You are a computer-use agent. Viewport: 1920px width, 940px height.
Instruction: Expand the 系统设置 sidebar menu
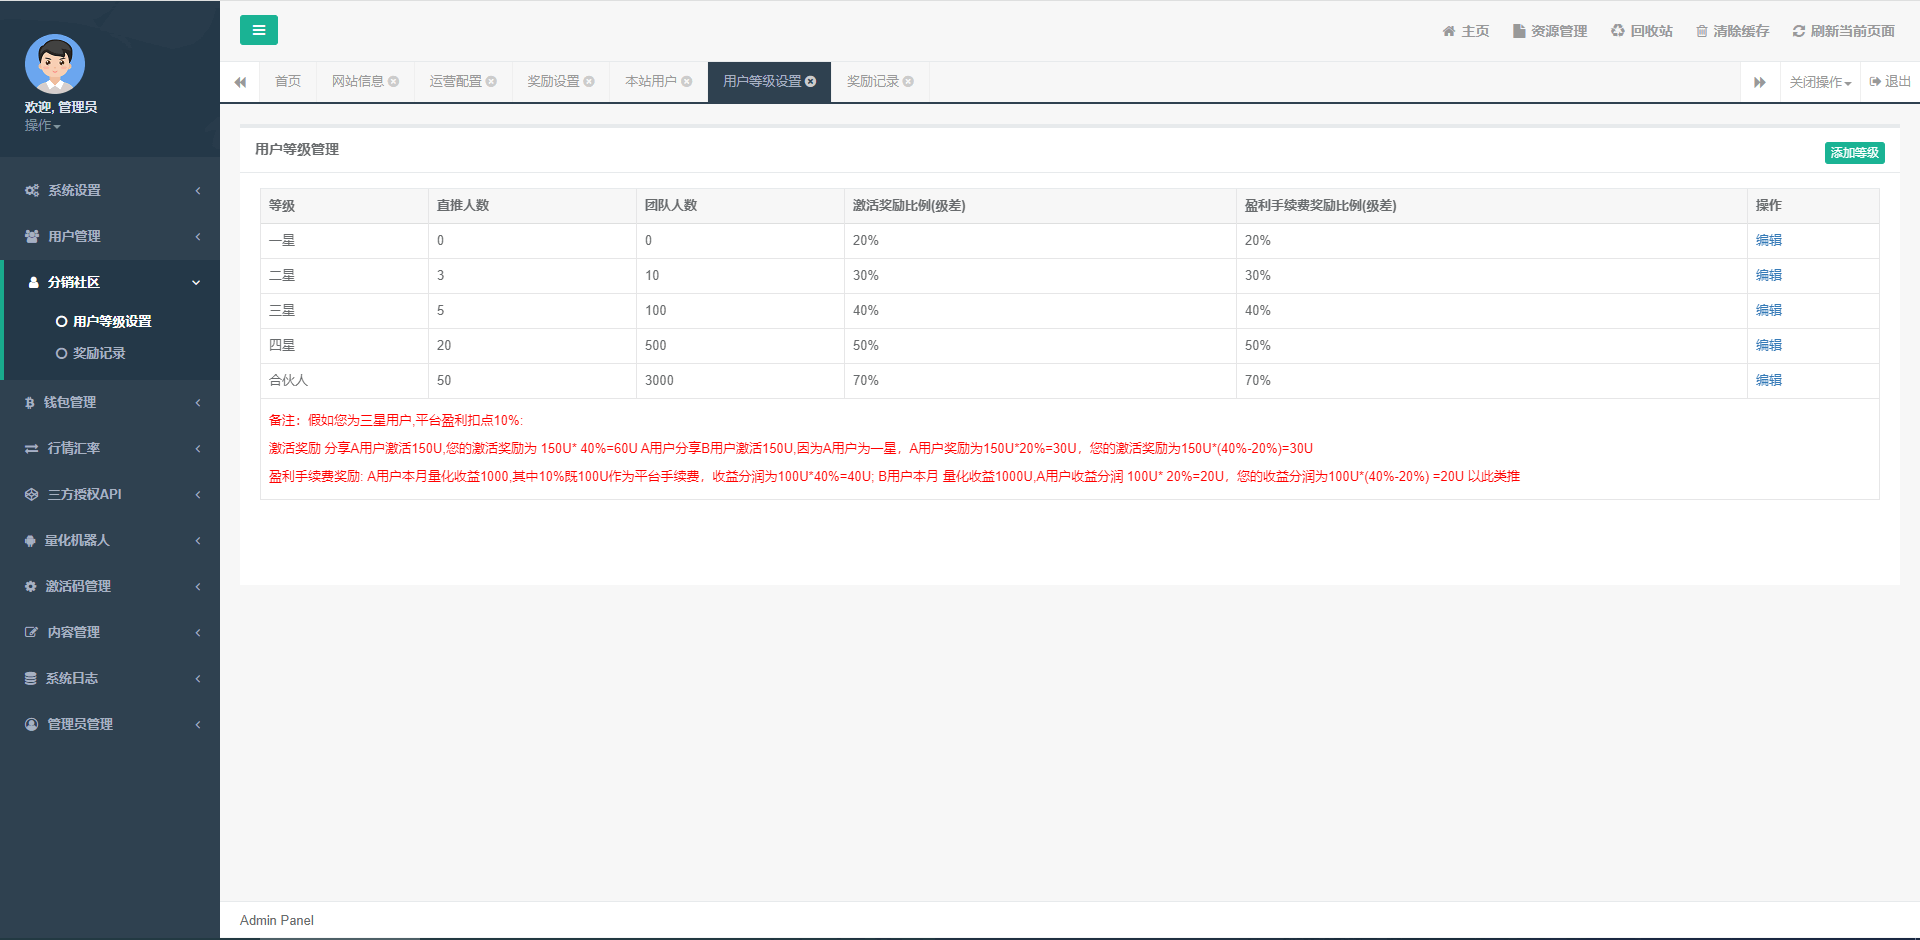[x=110, y=190]
